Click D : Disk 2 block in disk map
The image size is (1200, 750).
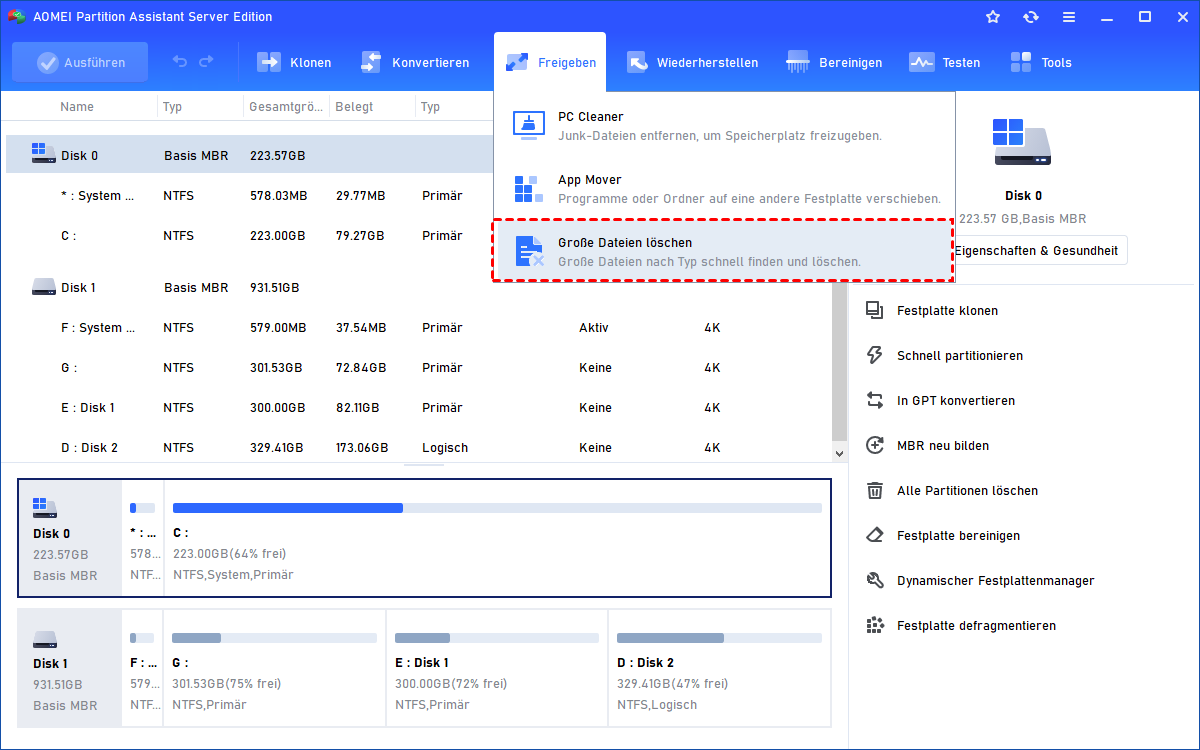[720, 668]
